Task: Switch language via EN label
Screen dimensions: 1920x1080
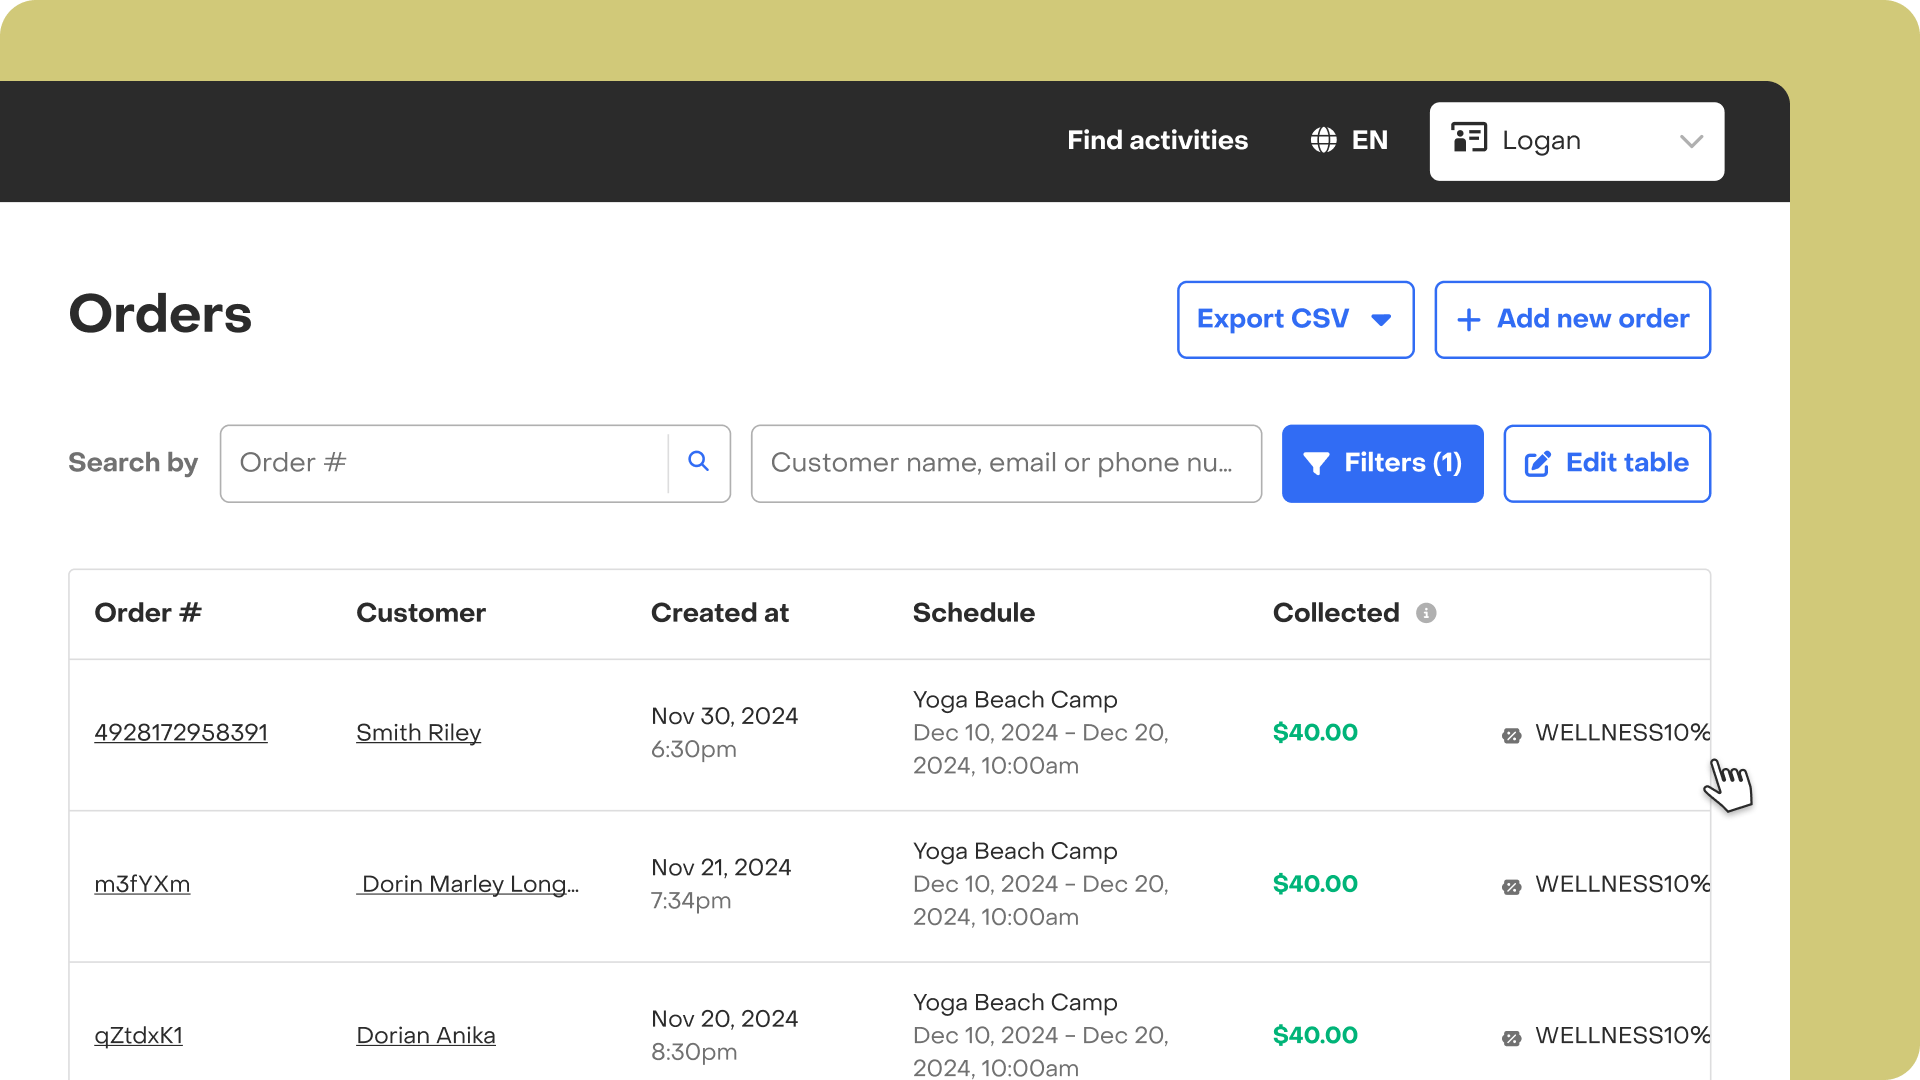Action: [1369, 140]
